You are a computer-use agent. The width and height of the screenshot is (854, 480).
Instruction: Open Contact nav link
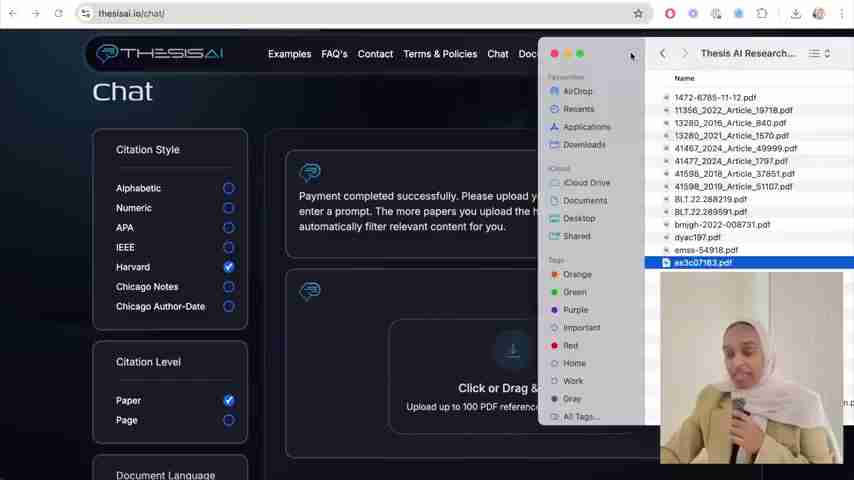pos(375,54)
